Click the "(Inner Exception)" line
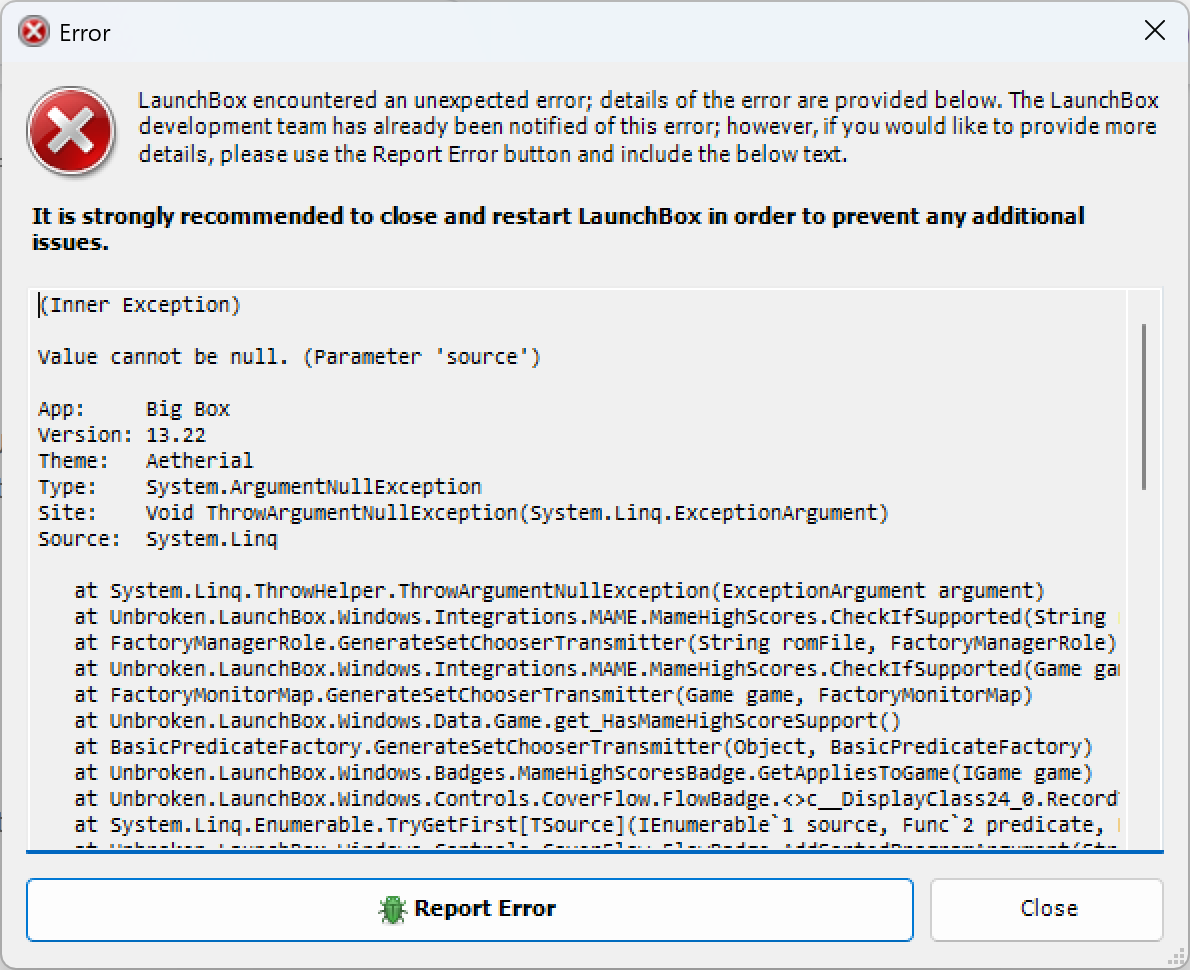The image size is (1190, 970). 140,305
